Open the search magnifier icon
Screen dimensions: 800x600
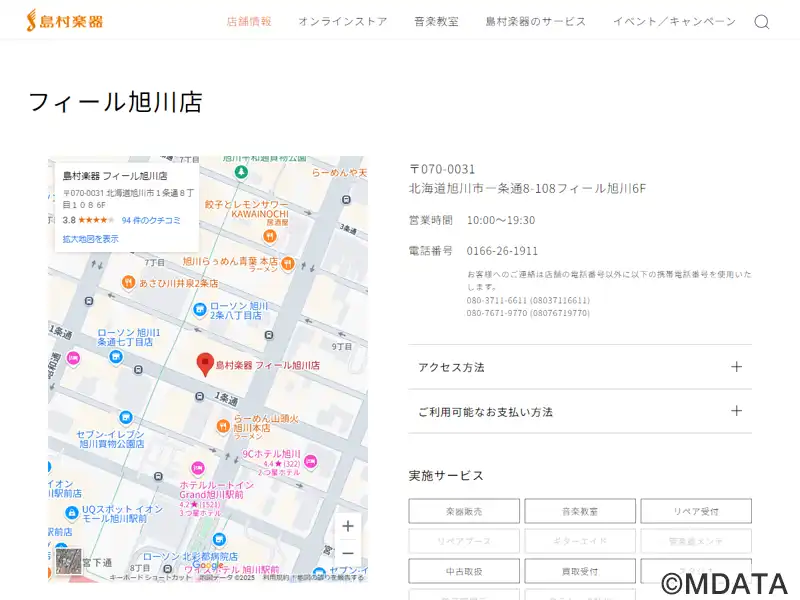(x=762, y=22)
